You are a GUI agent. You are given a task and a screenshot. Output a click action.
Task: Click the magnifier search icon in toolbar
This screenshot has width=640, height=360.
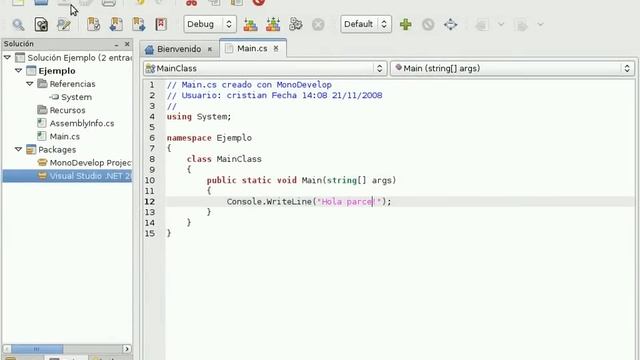click(x=18, y=25)
